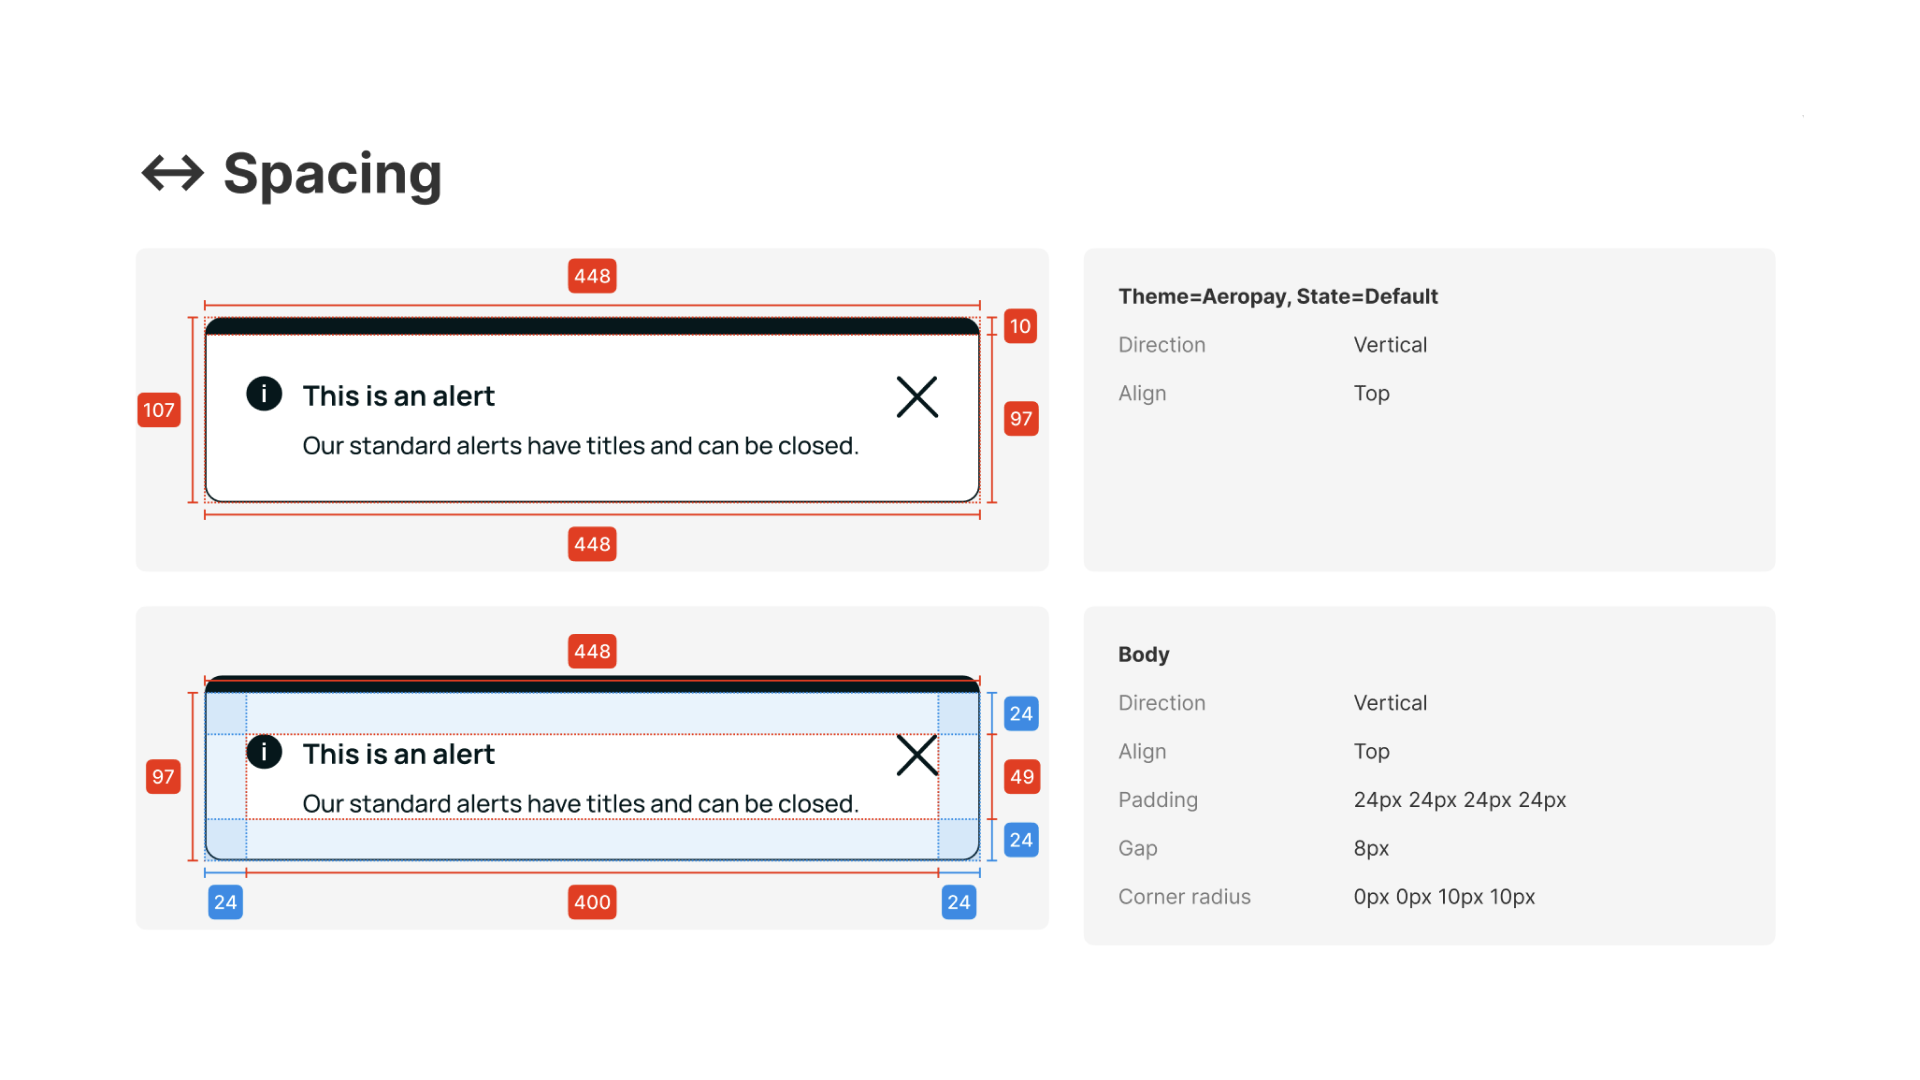Click the Body section title
The image size is (1920, 1080).
coord(1143,654)
